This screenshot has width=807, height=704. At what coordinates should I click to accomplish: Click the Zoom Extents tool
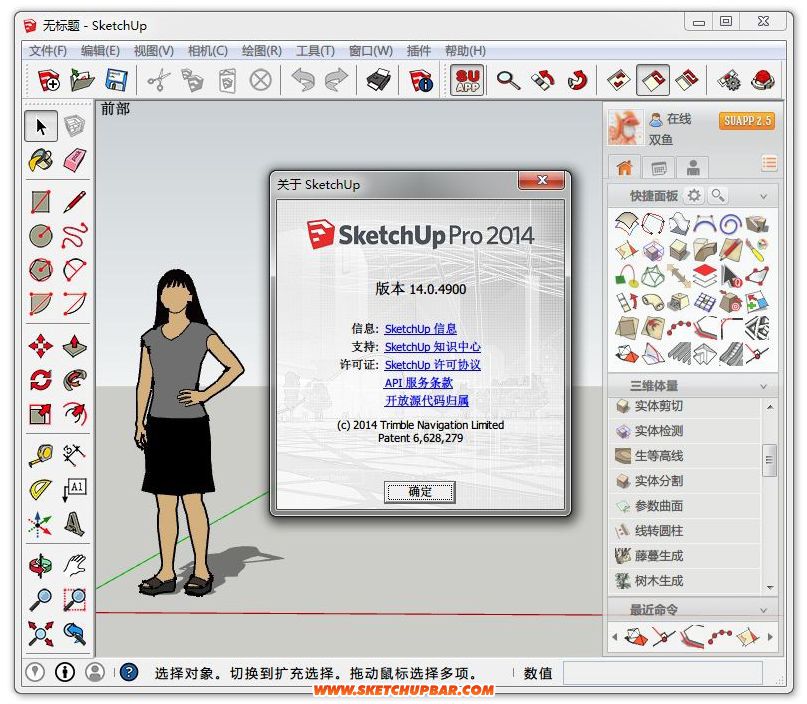(41, 633)
